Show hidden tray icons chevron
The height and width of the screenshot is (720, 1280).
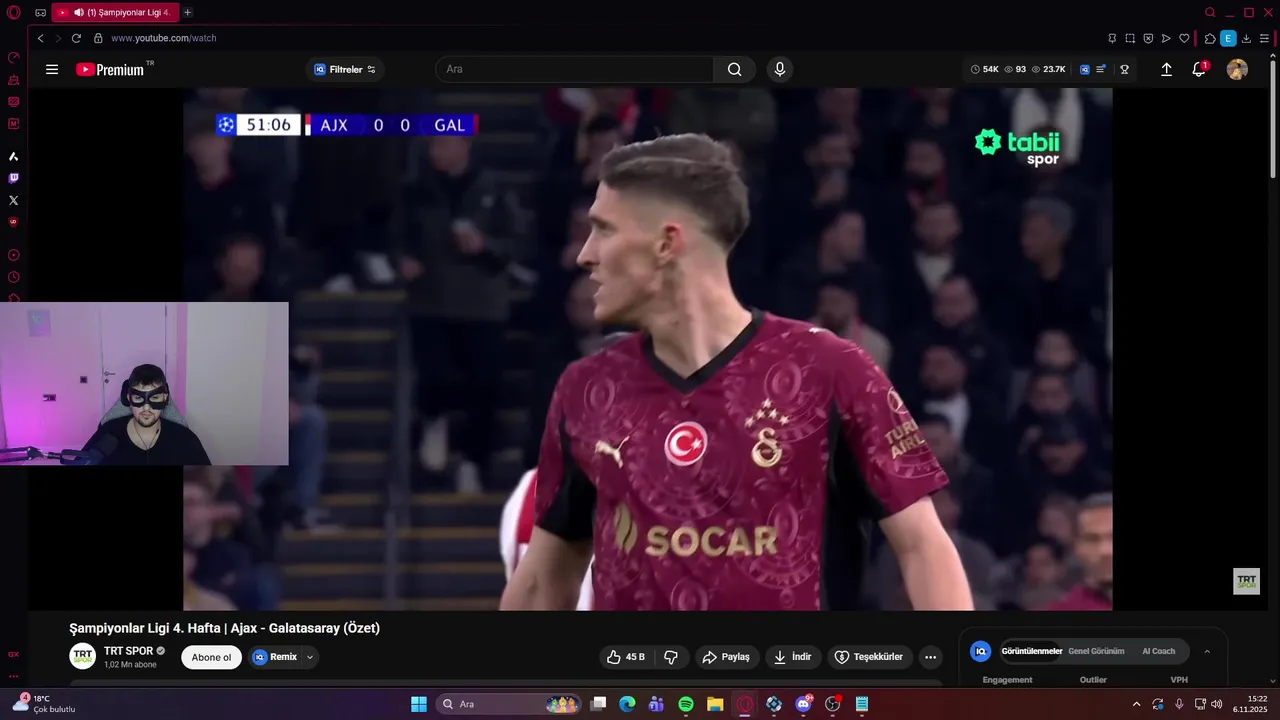[x=1136, y=704]
